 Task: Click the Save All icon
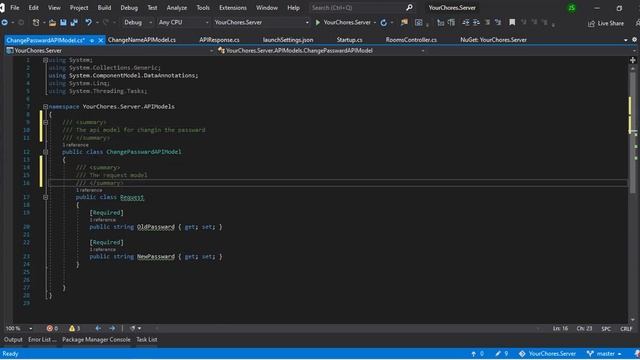tap(74, 22)
